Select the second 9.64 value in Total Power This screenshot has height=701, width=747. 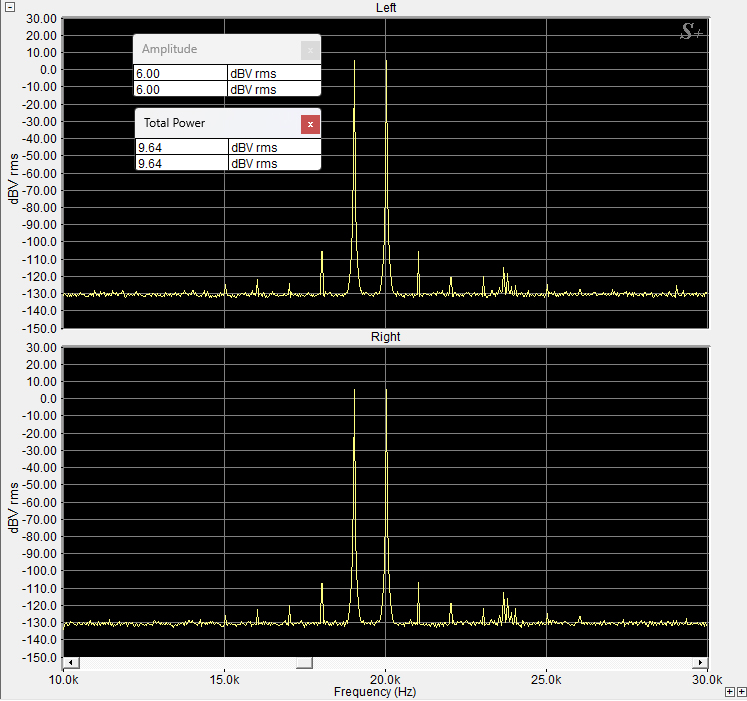182,163
